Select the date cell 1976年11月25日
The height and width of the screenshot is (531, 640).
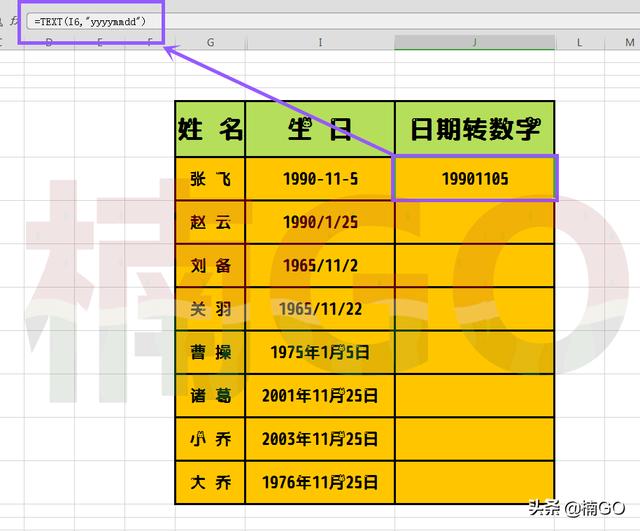click(320, 482)
